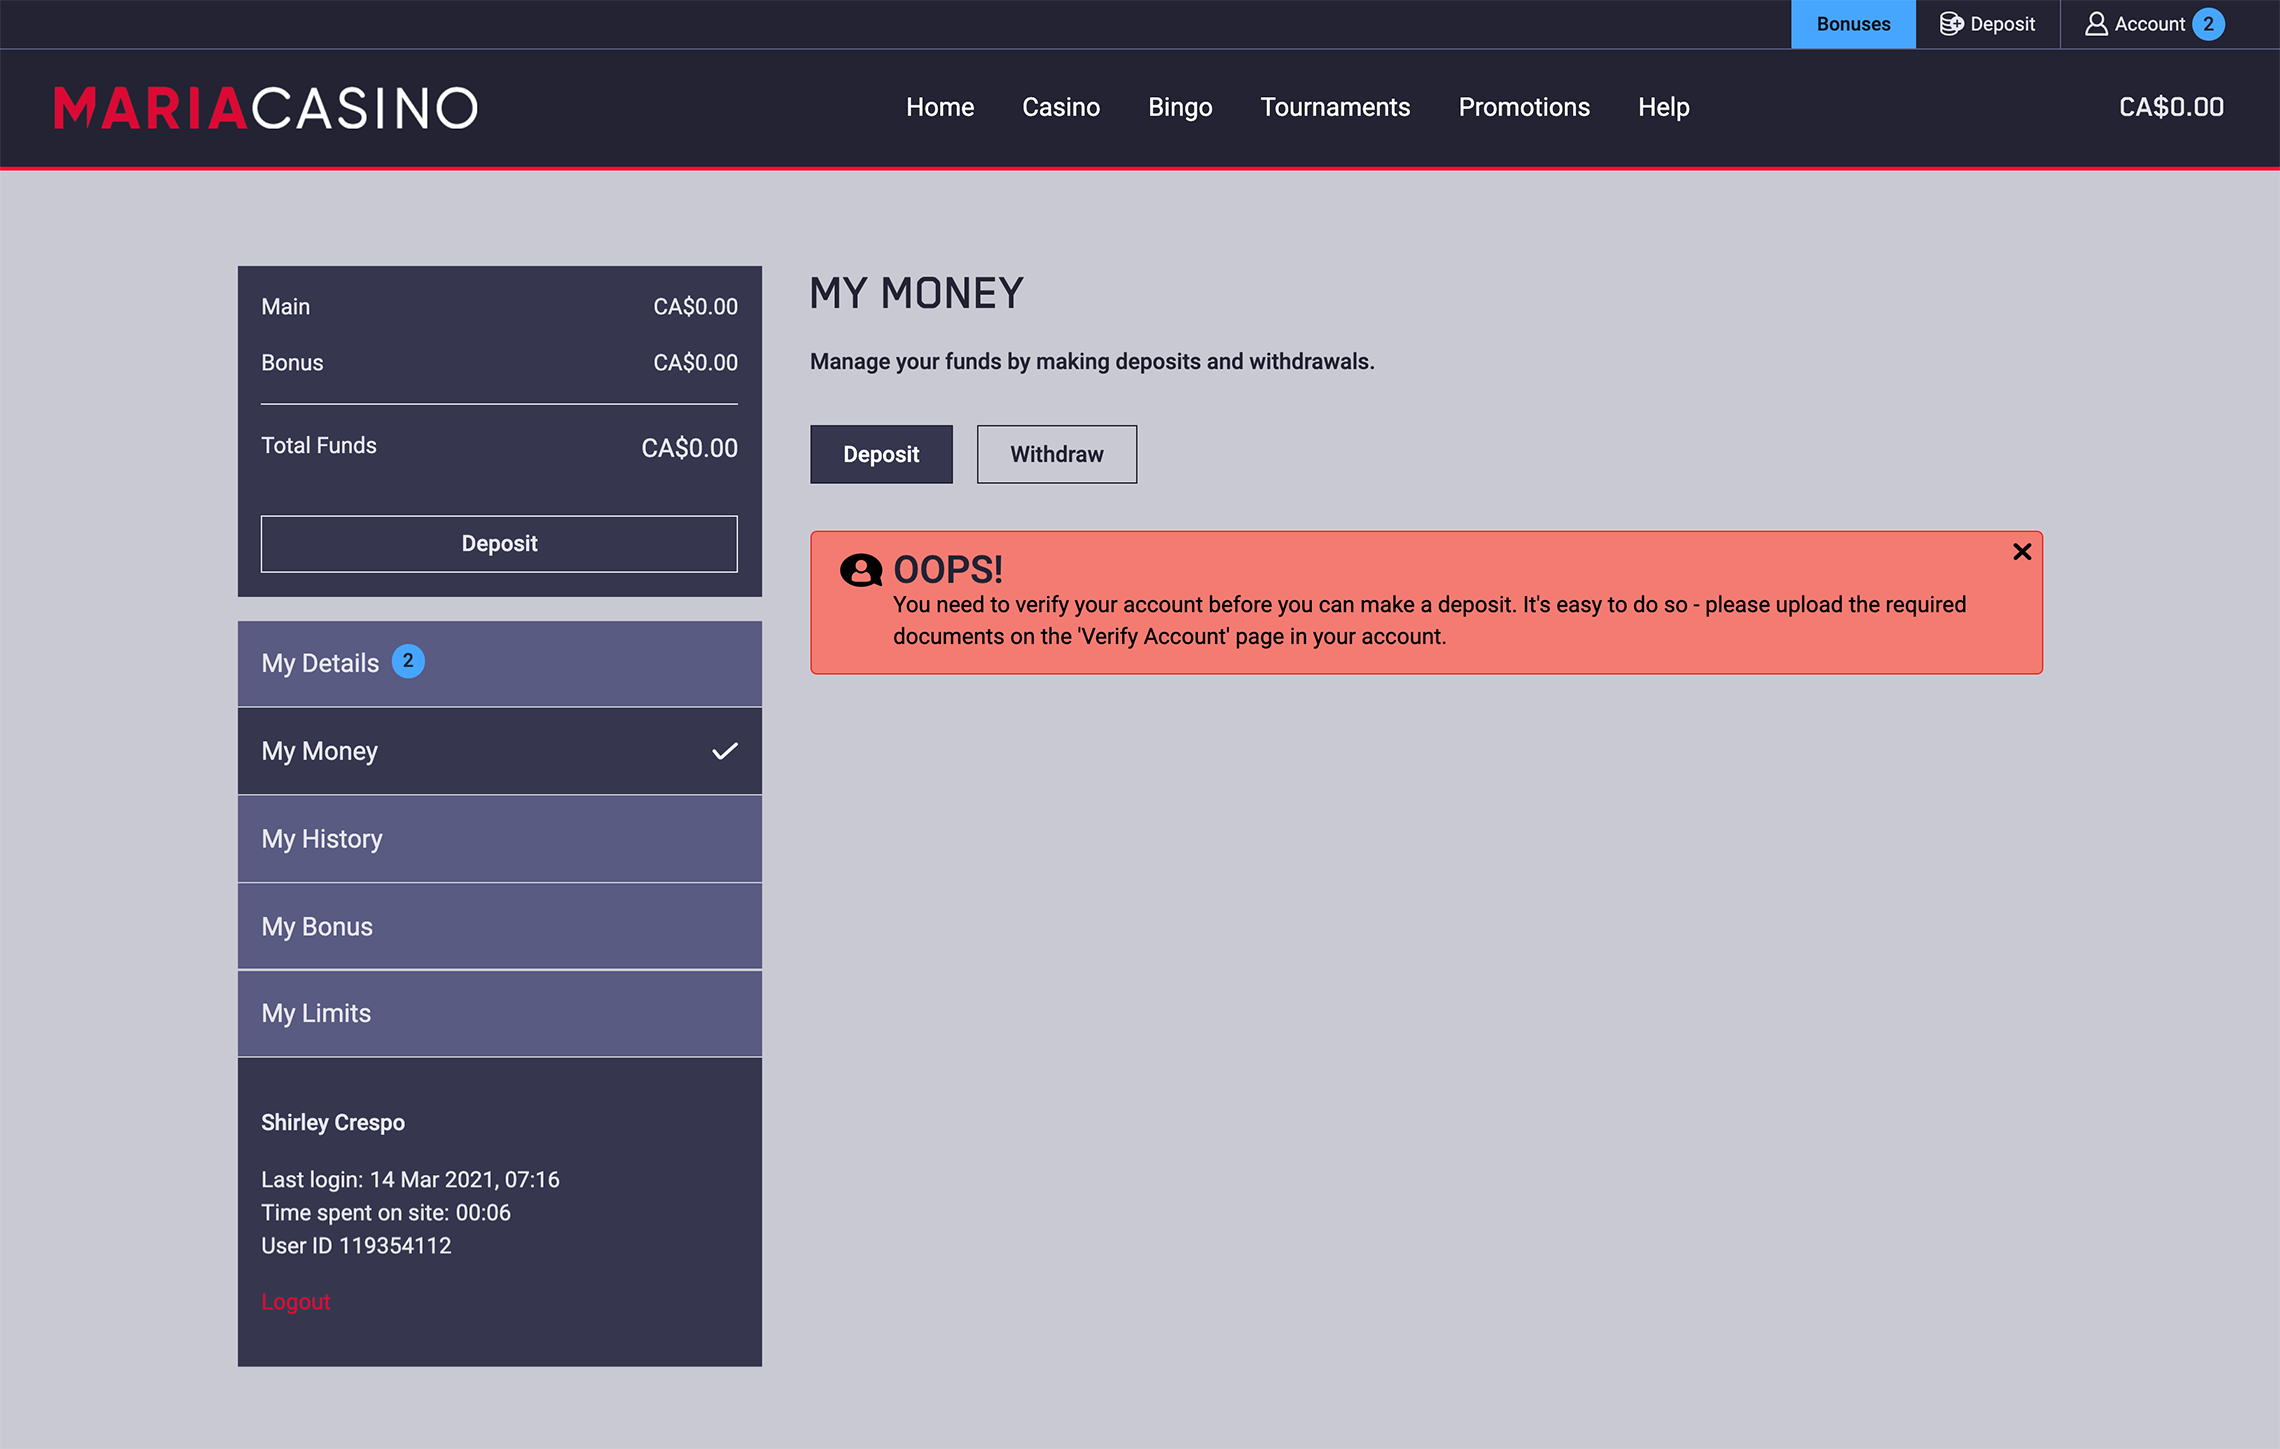Image resolution: width=2280 pixels, height=1449 pixels.
Task: Click the Withdraw button
Action: coord(1057,454)
